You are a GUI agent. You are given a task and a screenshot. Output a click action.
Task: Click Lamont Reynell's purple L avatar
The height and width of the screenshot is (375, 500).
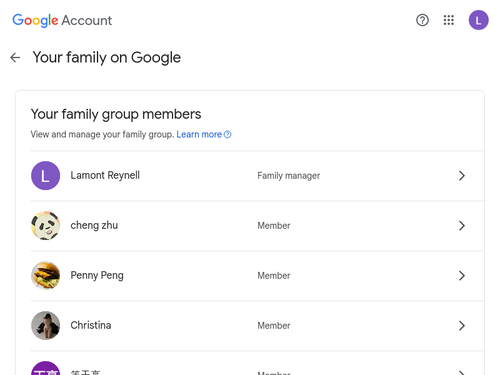click(x=45, y=176)
